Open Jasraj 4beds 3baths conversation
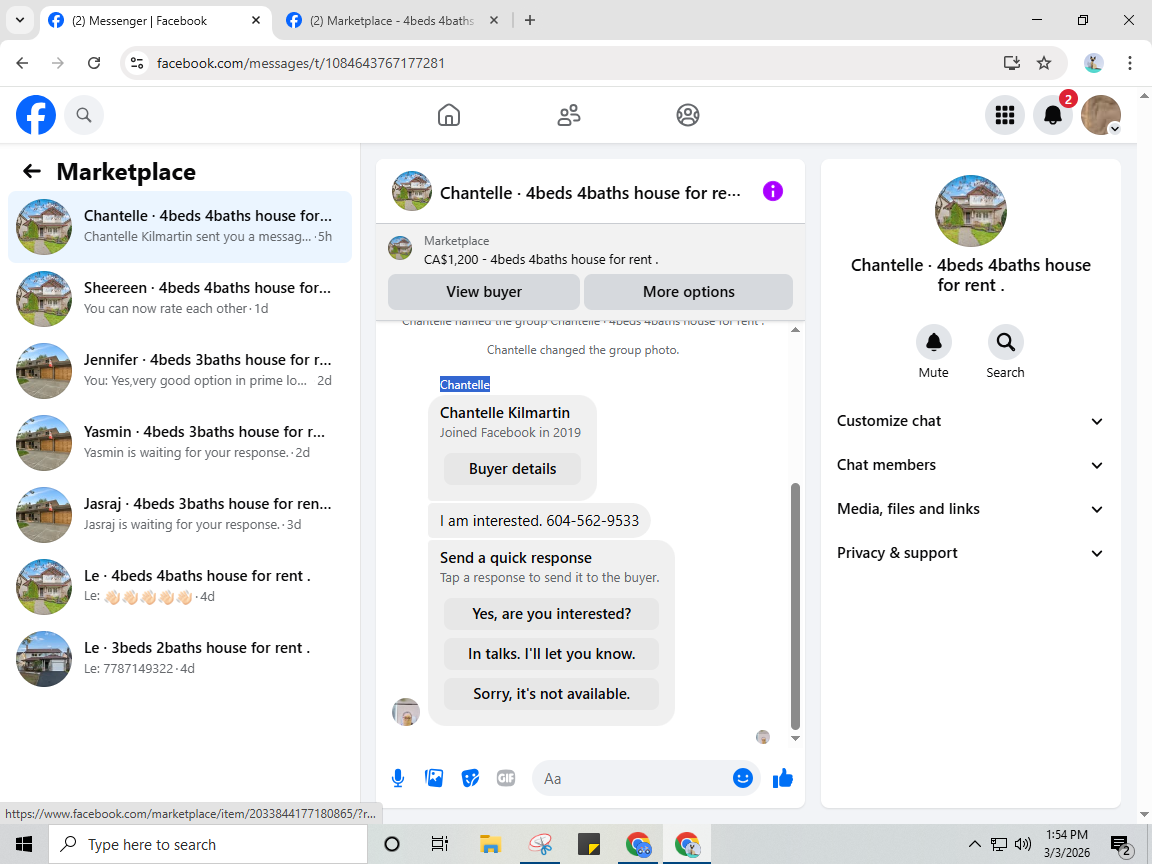Viewport: 1152px width, 864px height. pos(180,514)
